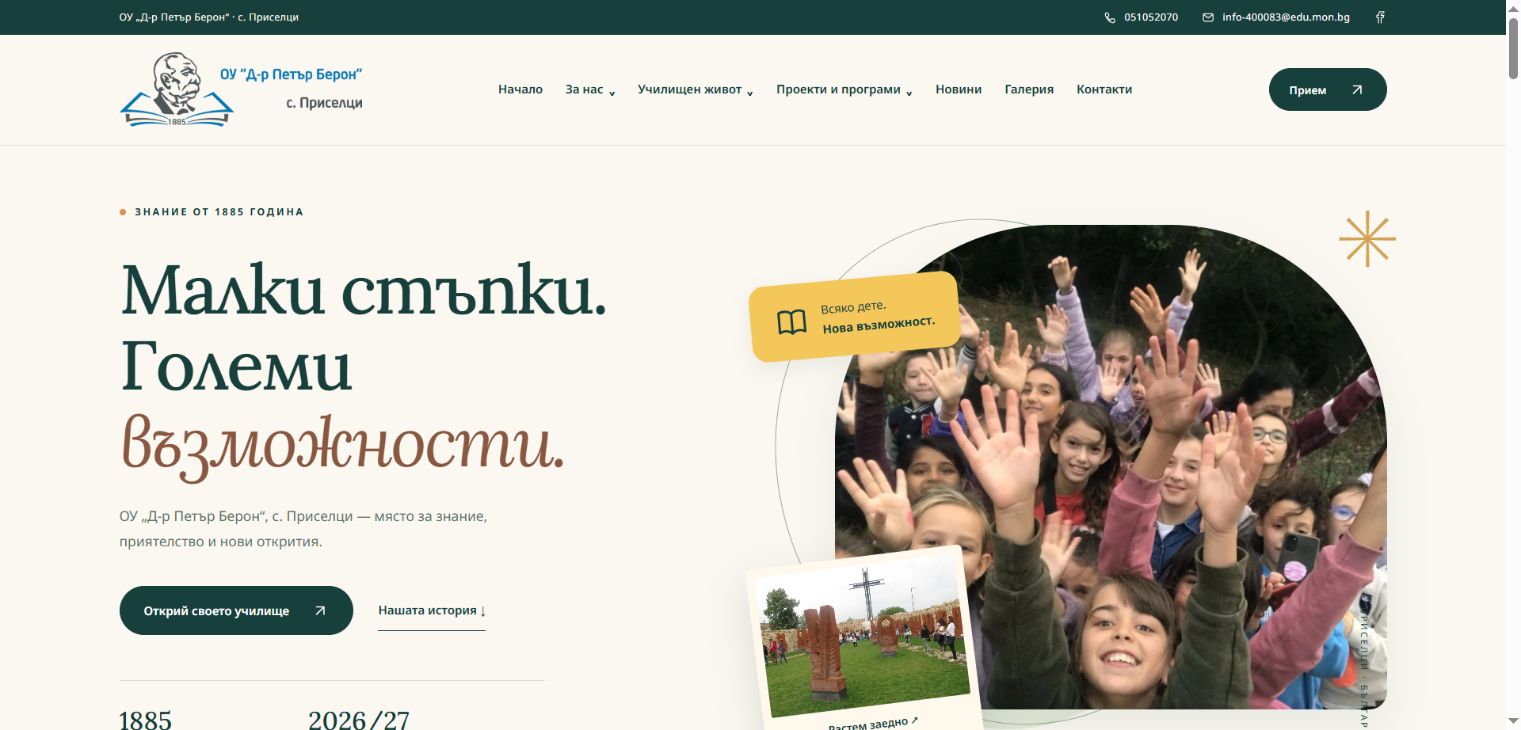
Task: Follow the Нашата история link
Action: pyautogui.click(x=432, y=611)
